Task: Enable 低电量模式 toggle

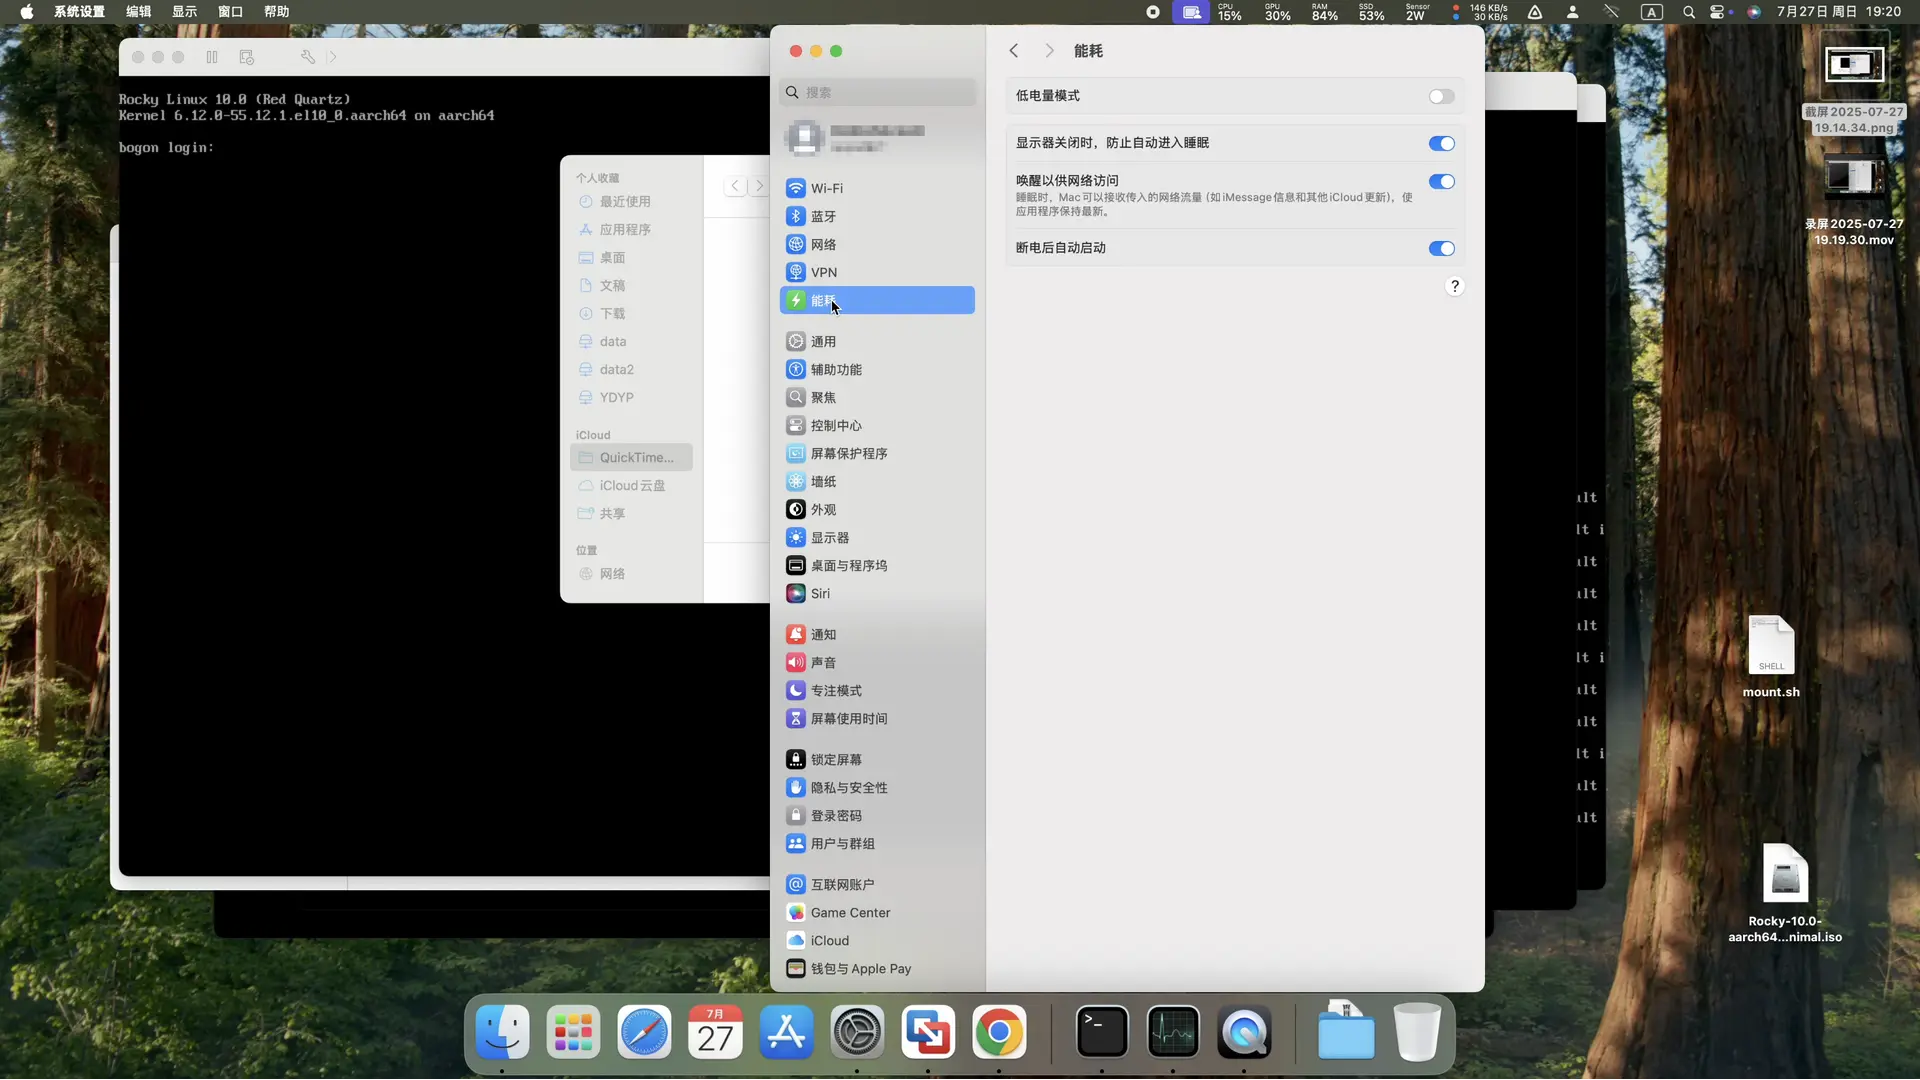Action: tap(1441, 96)
